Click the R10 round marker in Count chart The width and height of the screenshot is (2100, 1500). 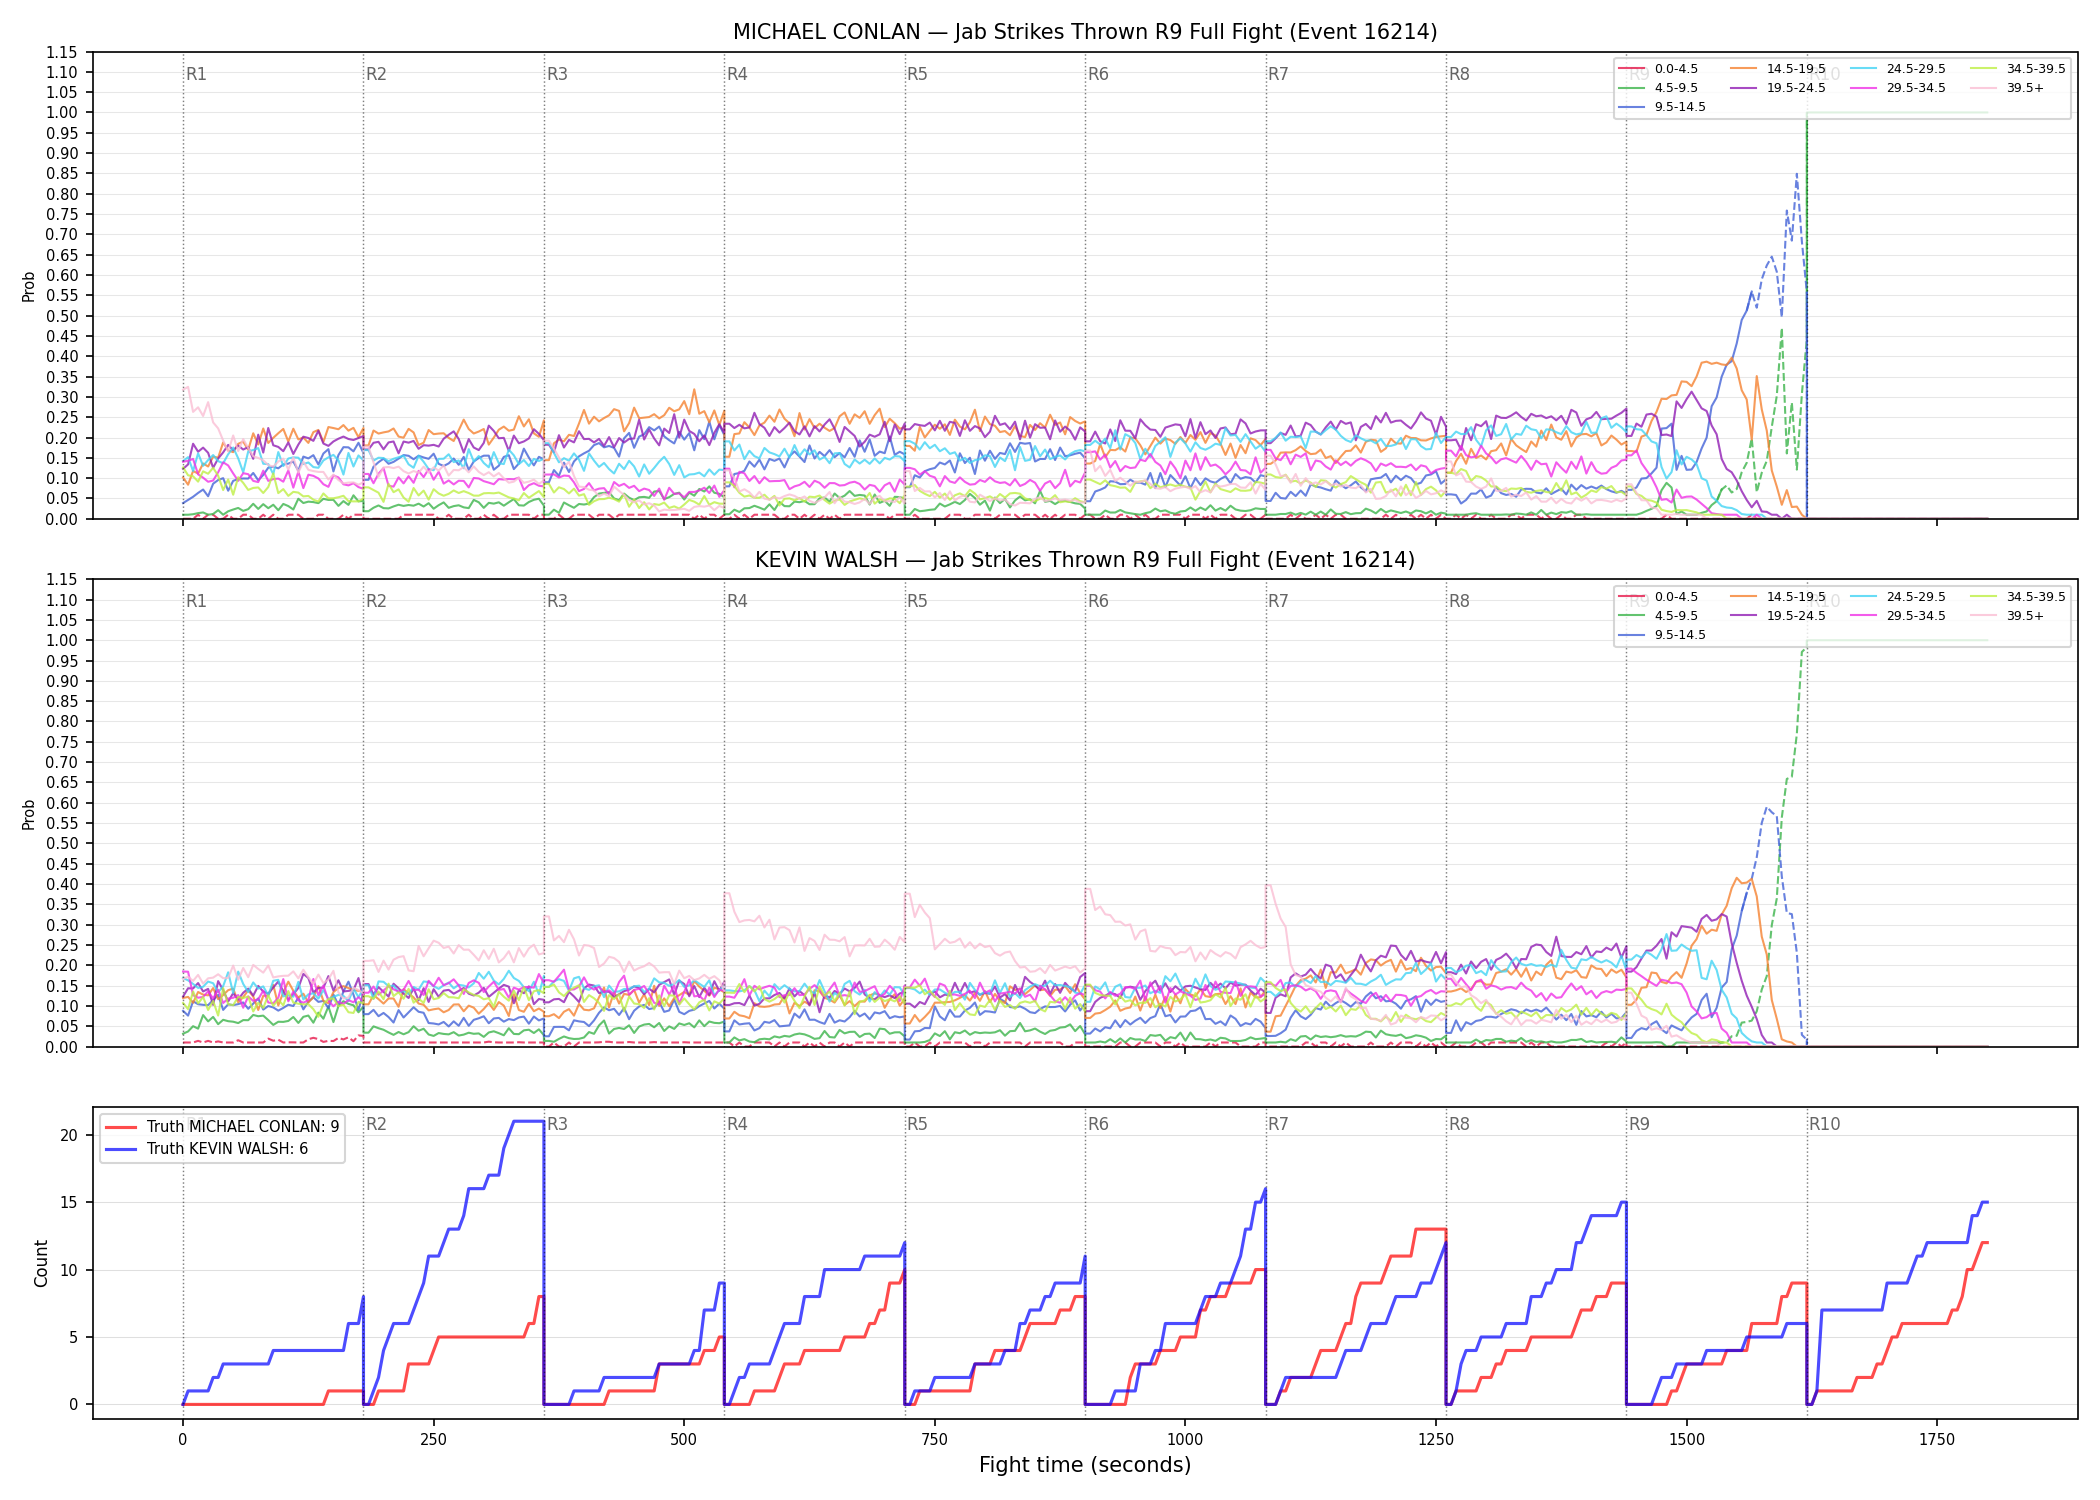pyautogui.click(x=1824, y=1124)
